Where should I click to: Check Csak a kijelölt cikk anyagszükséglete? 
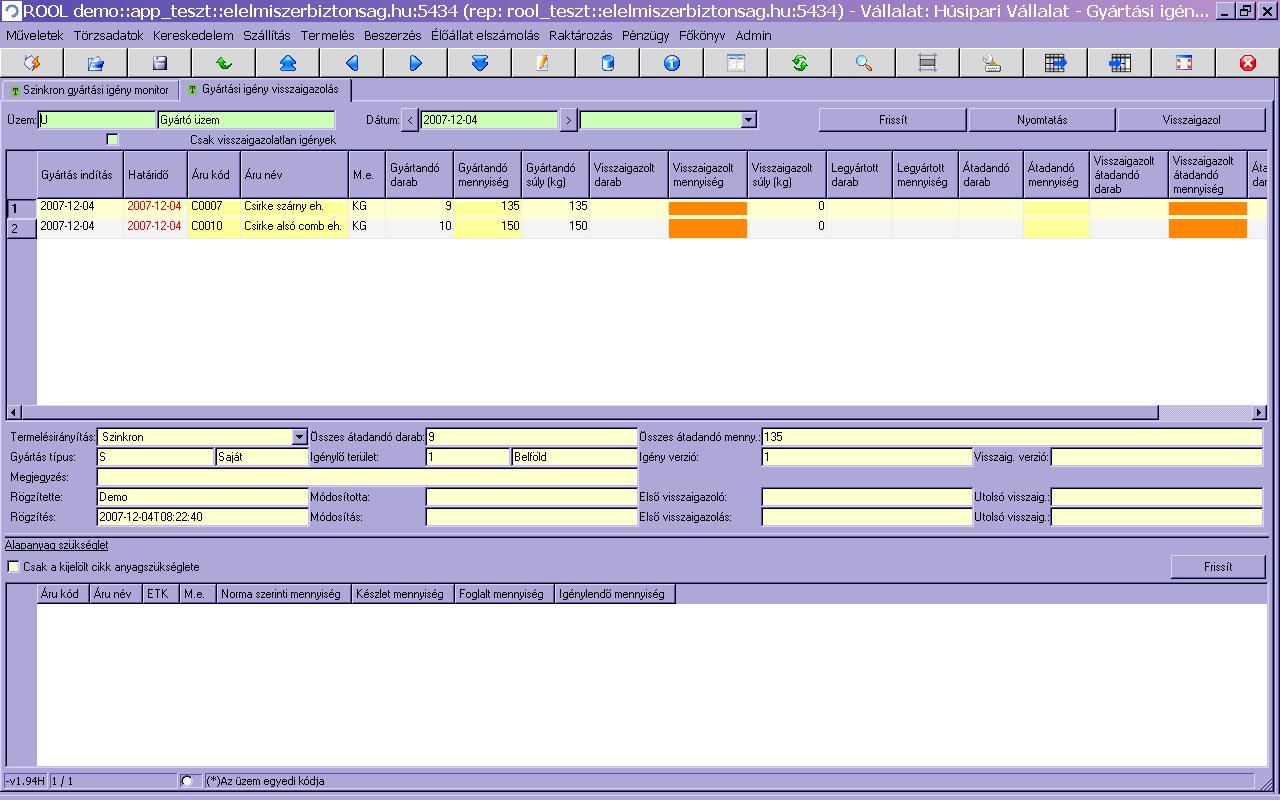point(14,567)
